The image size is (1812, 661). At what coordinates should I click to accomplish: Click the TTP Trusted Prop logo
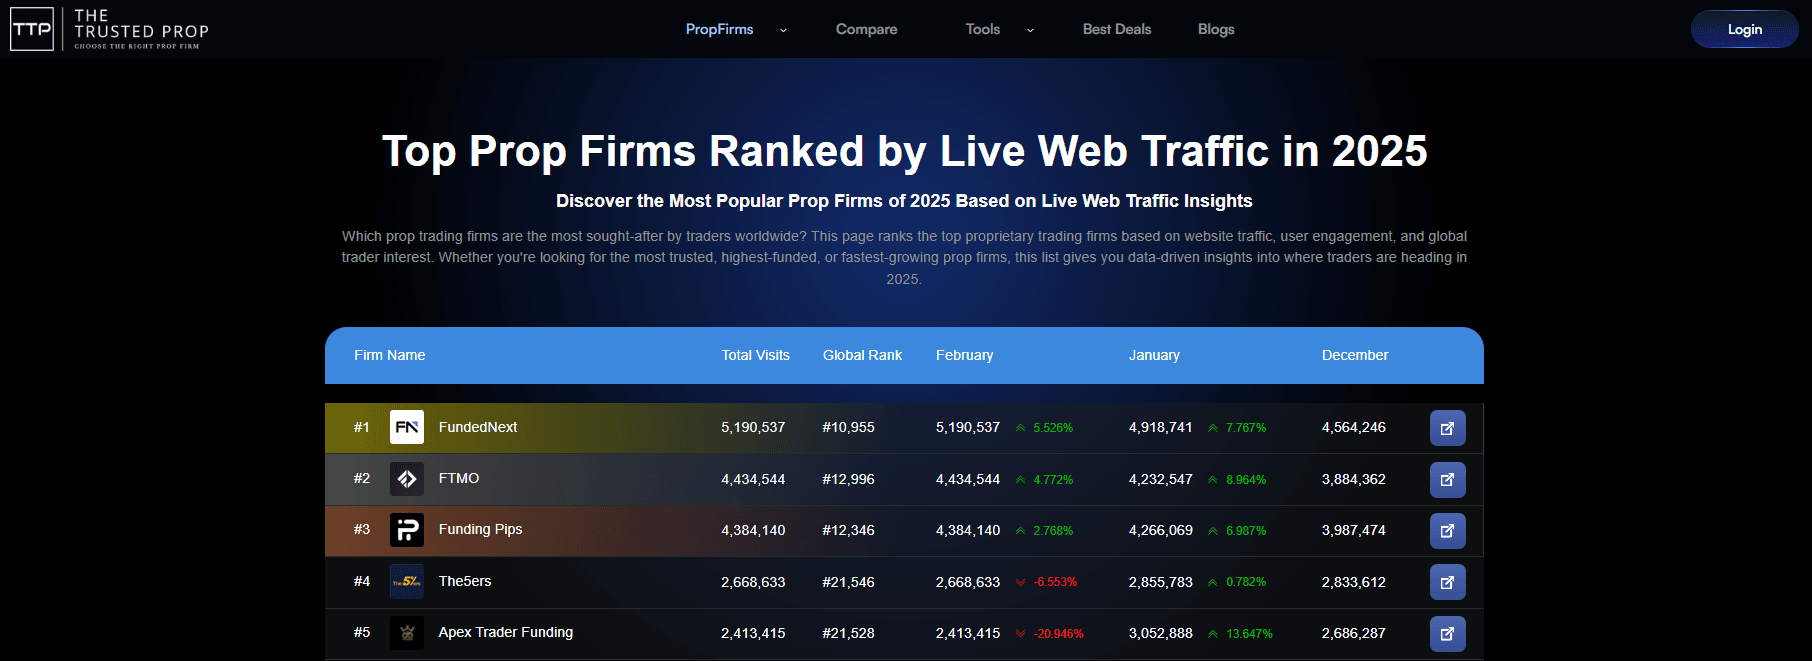coord(110,29)
